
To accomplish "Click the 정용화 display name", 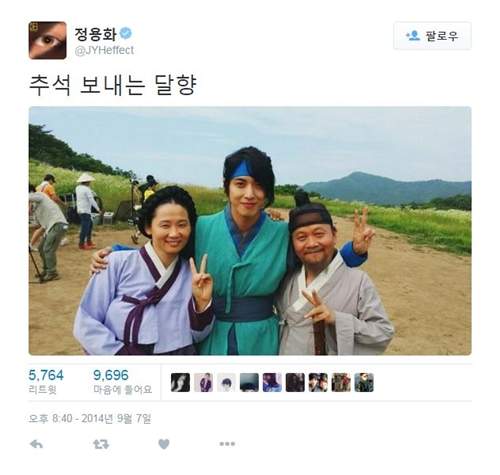I will tap(95, 34).
